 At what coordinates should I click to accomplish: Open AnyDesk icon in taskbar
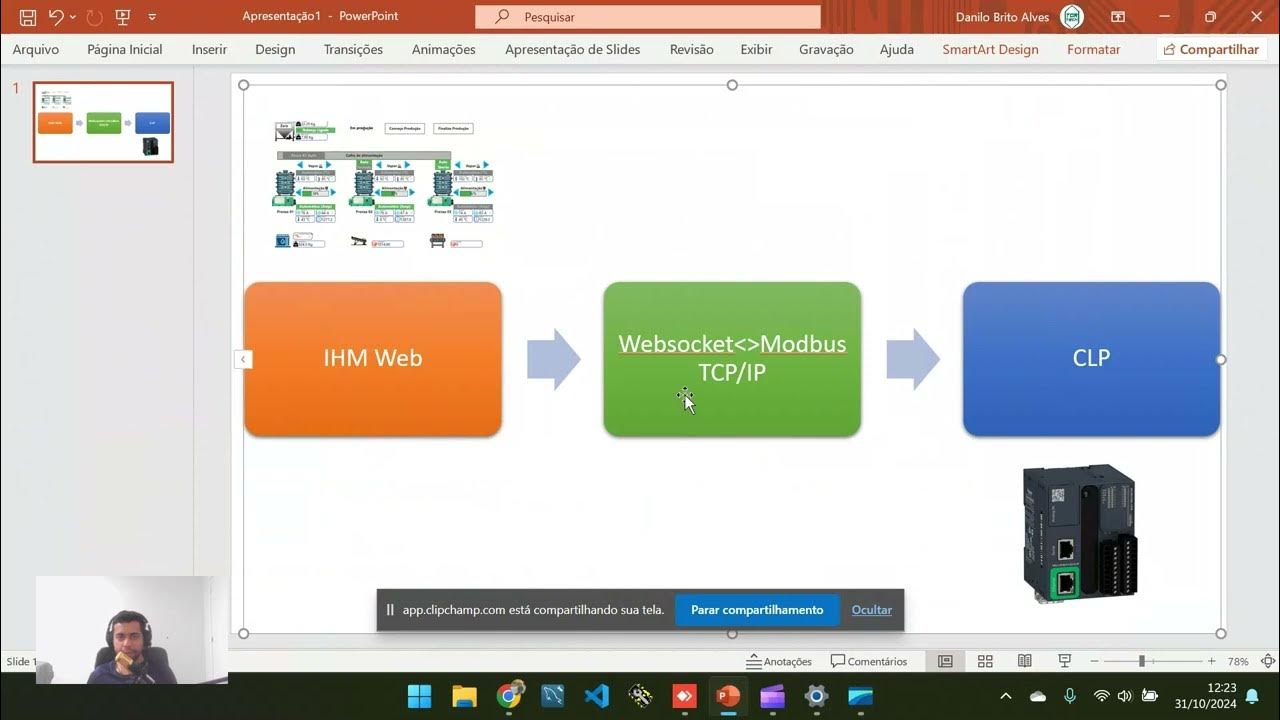(685, 696)
